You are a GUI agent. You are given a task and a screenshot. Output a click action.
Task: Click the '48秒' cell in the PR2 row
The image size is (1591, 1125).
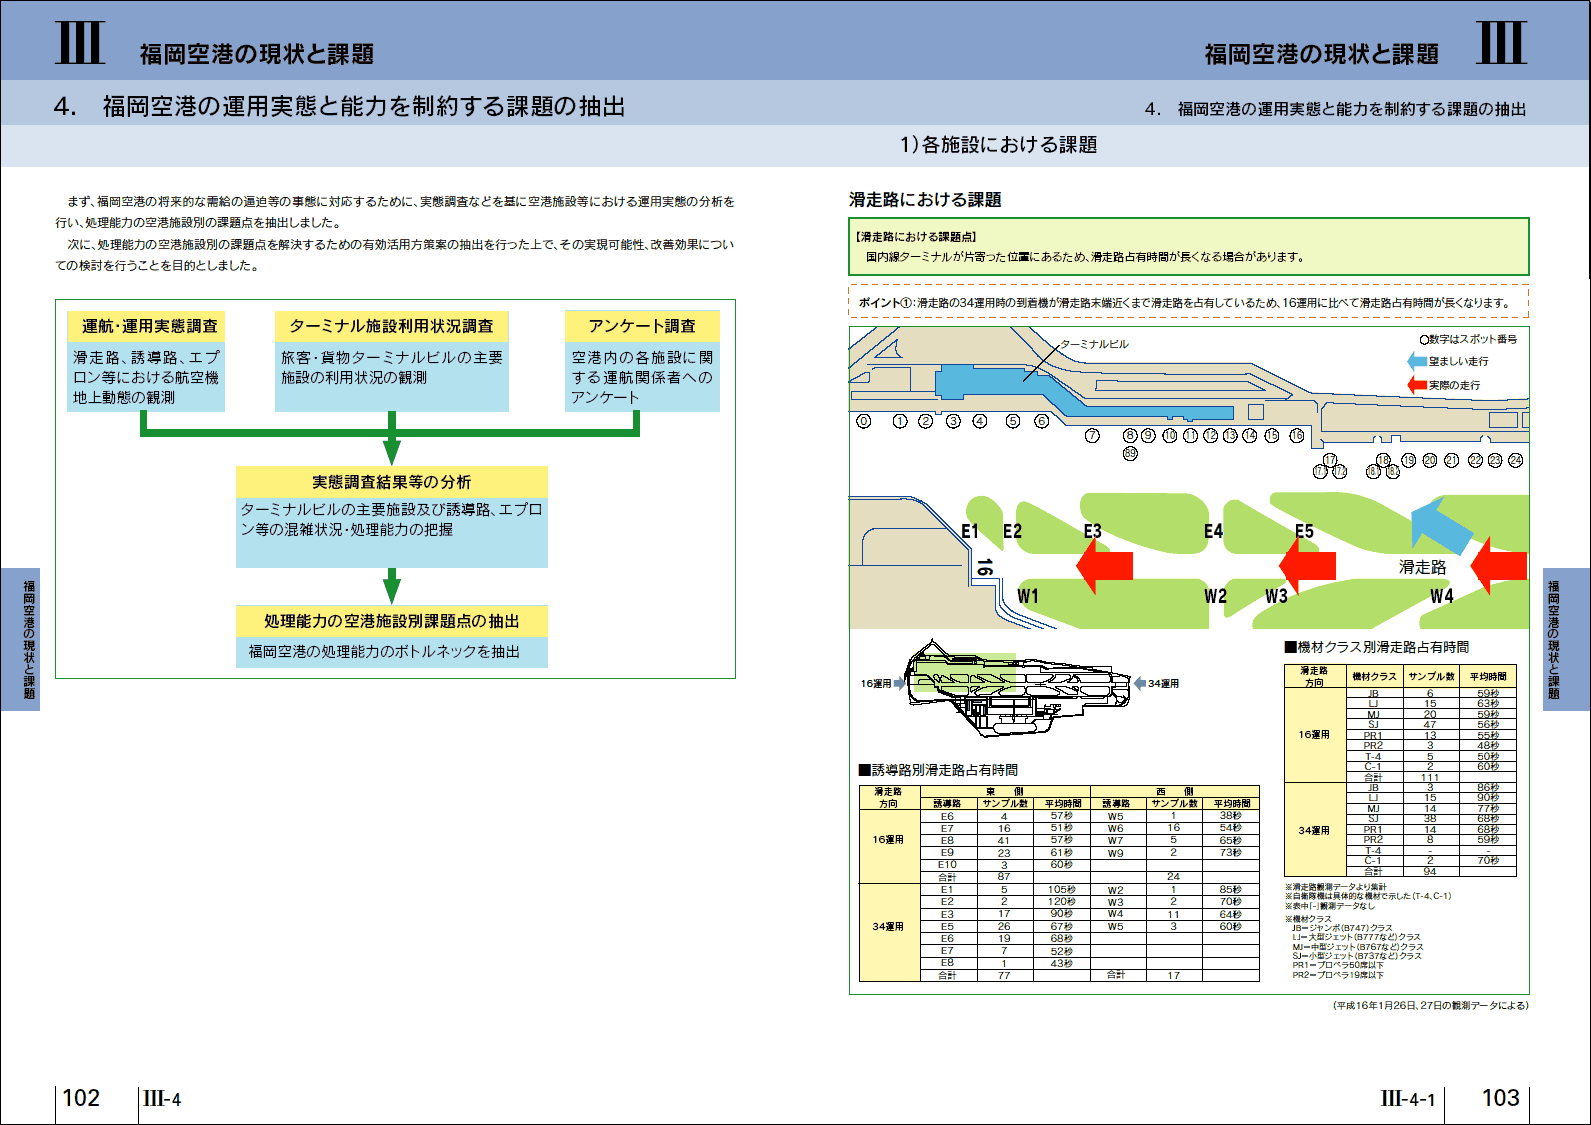[1488, 745]
